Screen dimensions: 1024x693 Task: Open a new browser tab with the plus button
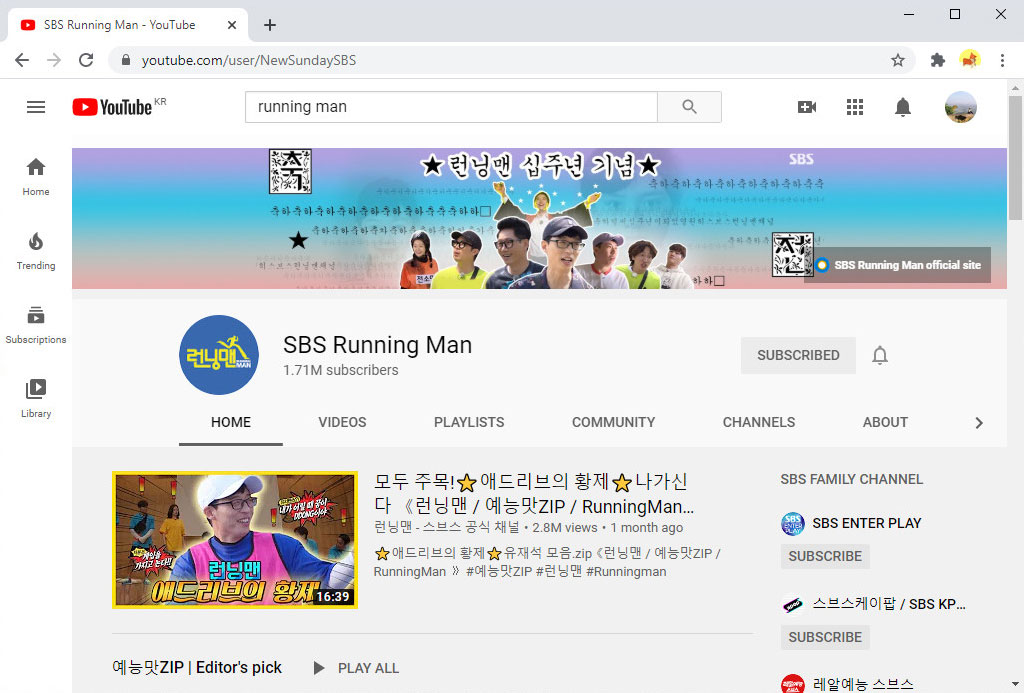coord(270,25)
